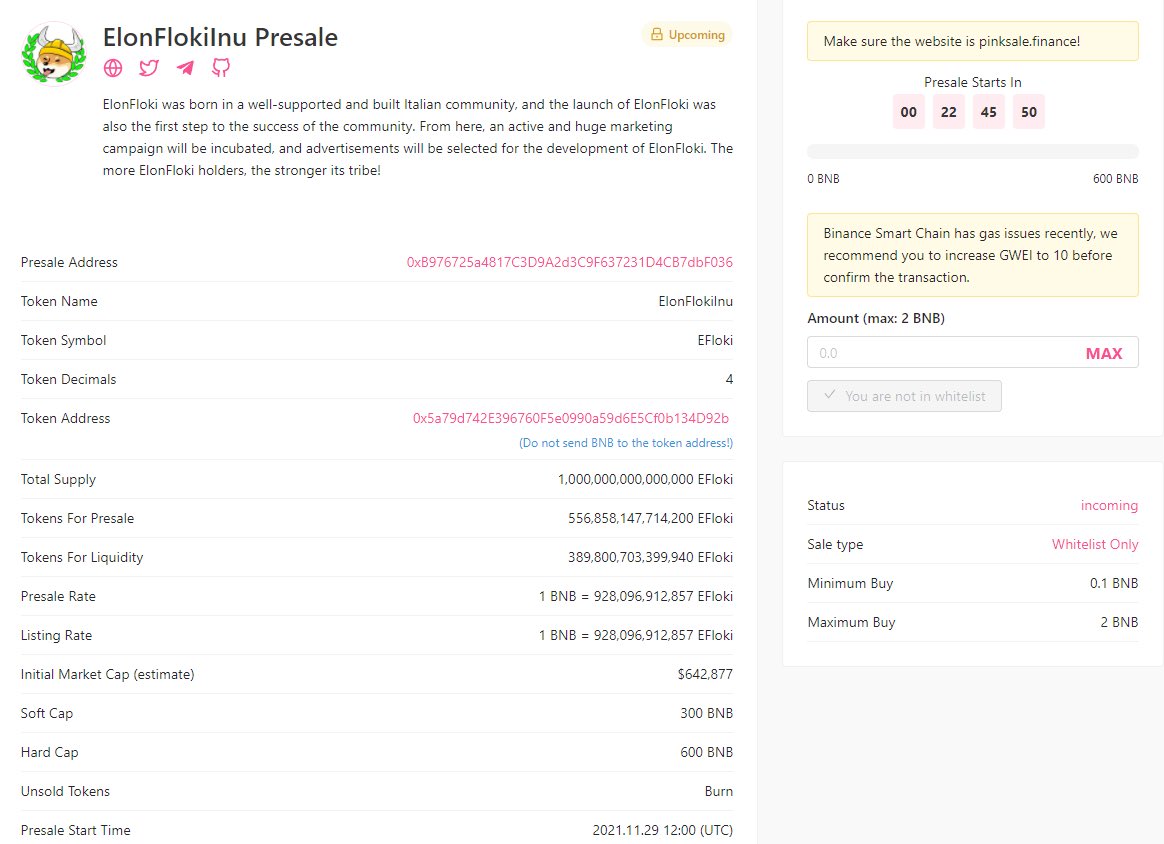Open the project website via globe icon
This screenshot has height=844, width=1164.
coord(112,68)
